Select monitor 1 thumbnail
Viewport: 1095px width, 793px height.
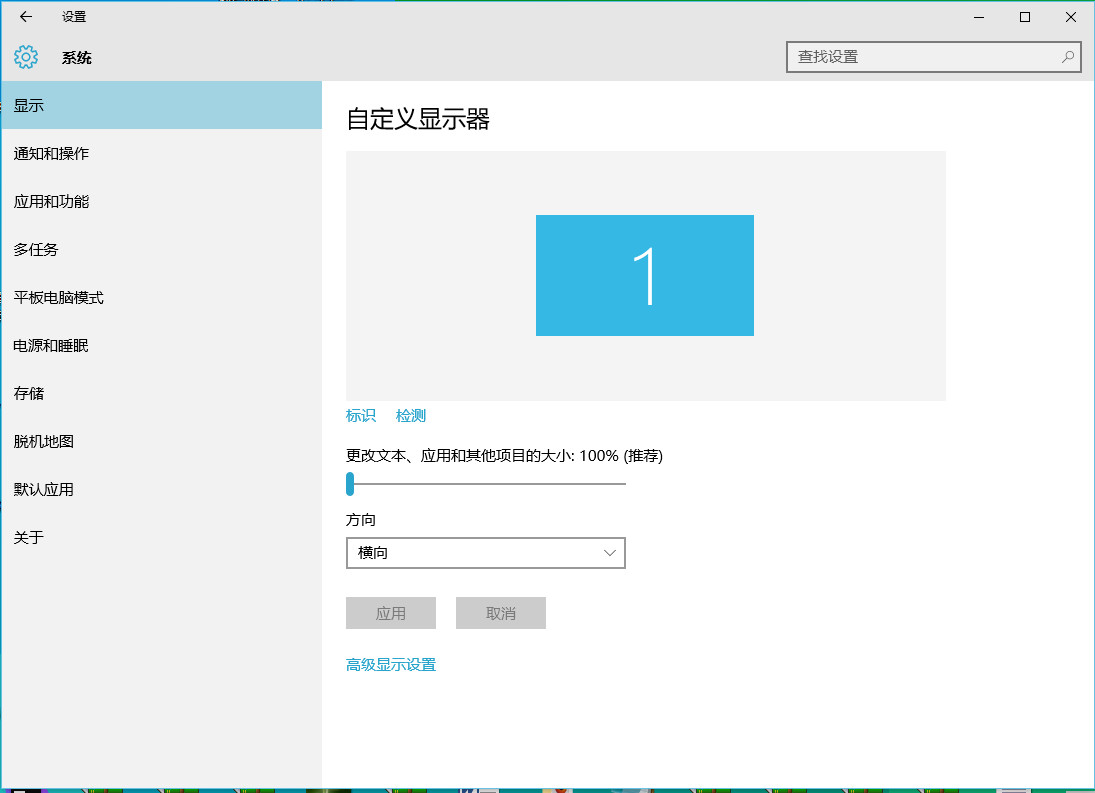tap(645, 275)
